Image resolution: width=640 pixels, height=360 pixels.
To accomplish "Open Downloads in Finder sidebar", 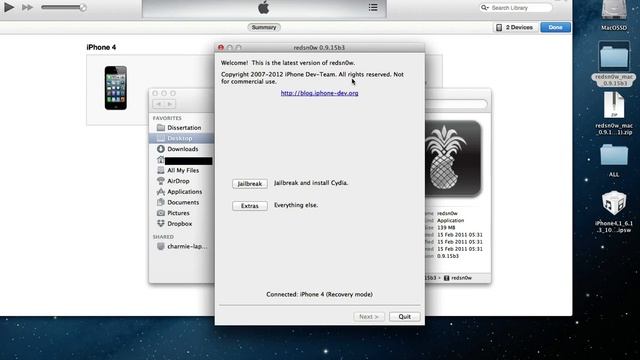I will (181, 149).
